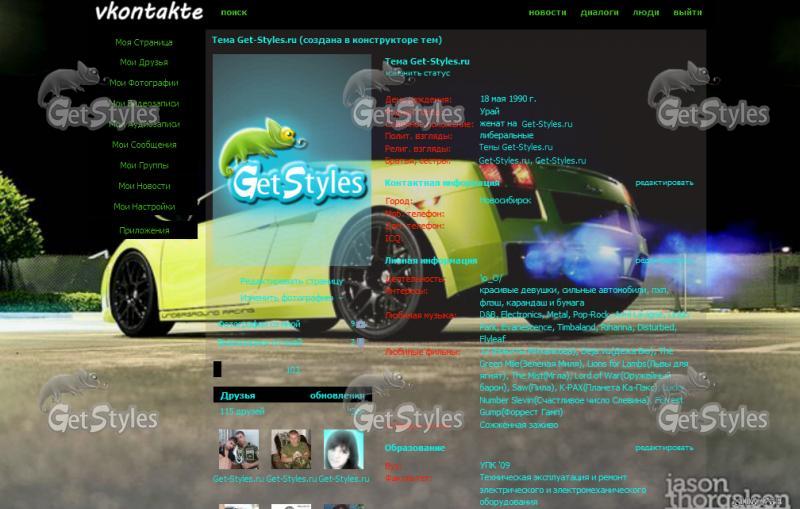This screenshot has height=509, width=800.
Task: Log out with выйти
Action: [687, 12]
